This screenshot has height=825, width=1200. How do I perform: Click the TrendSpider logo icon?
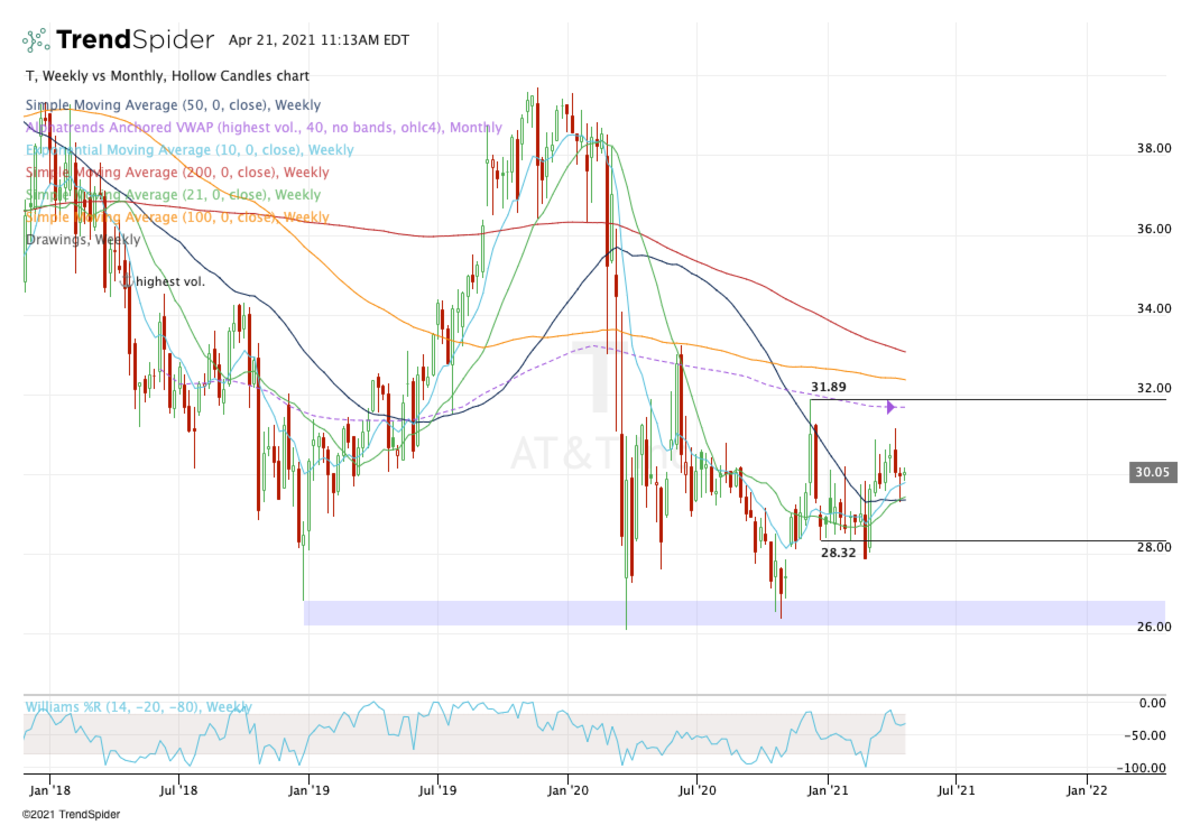coord(36,40)
